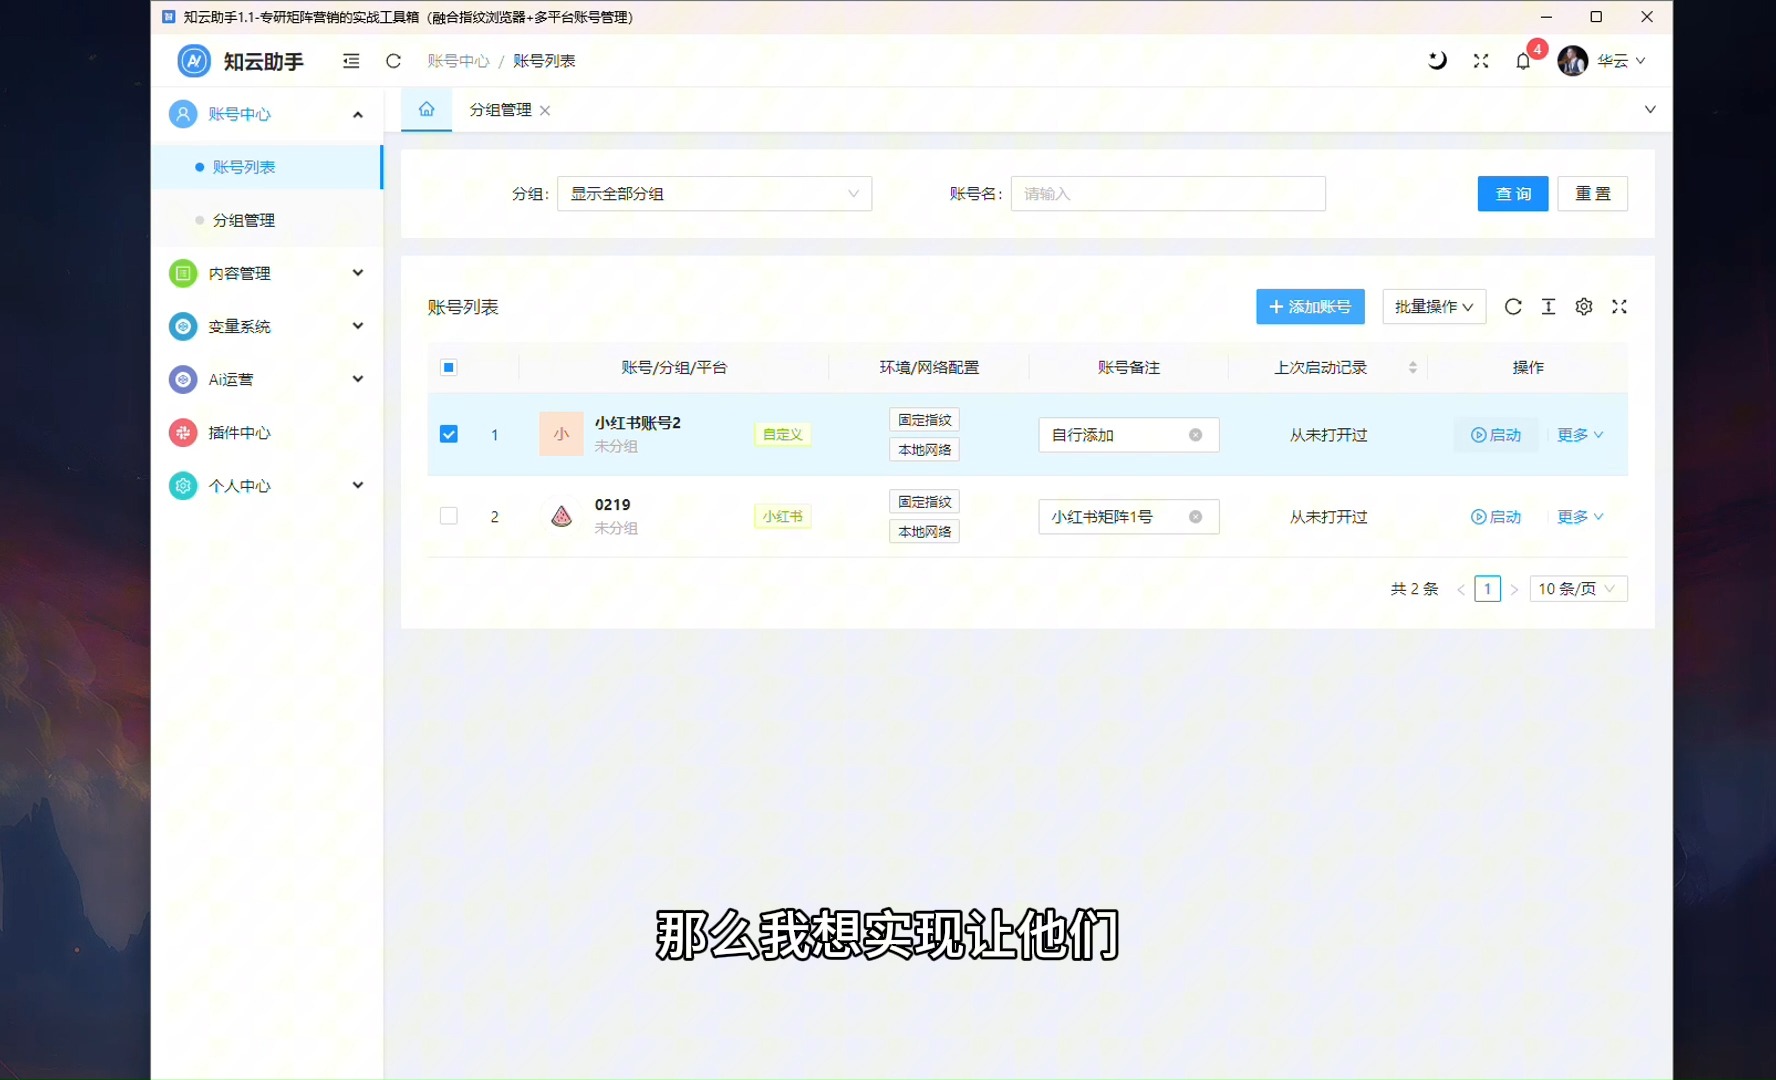
Task: Uncheck the 小红书账号2 row checkbox
Action: (x=449, y=434)
